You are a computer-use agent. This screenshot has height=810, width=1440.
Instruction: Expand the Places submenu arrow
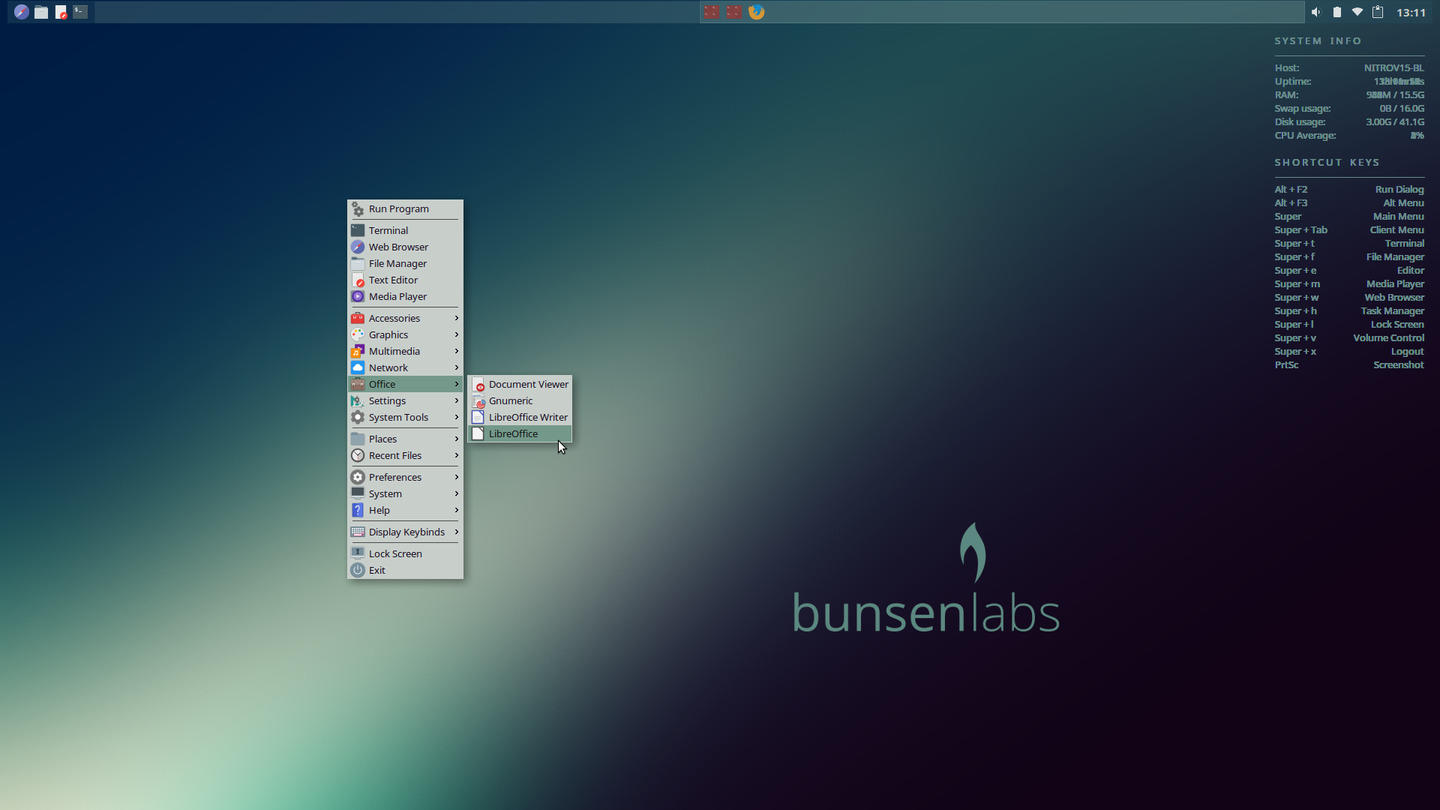[x=457, y=439]
